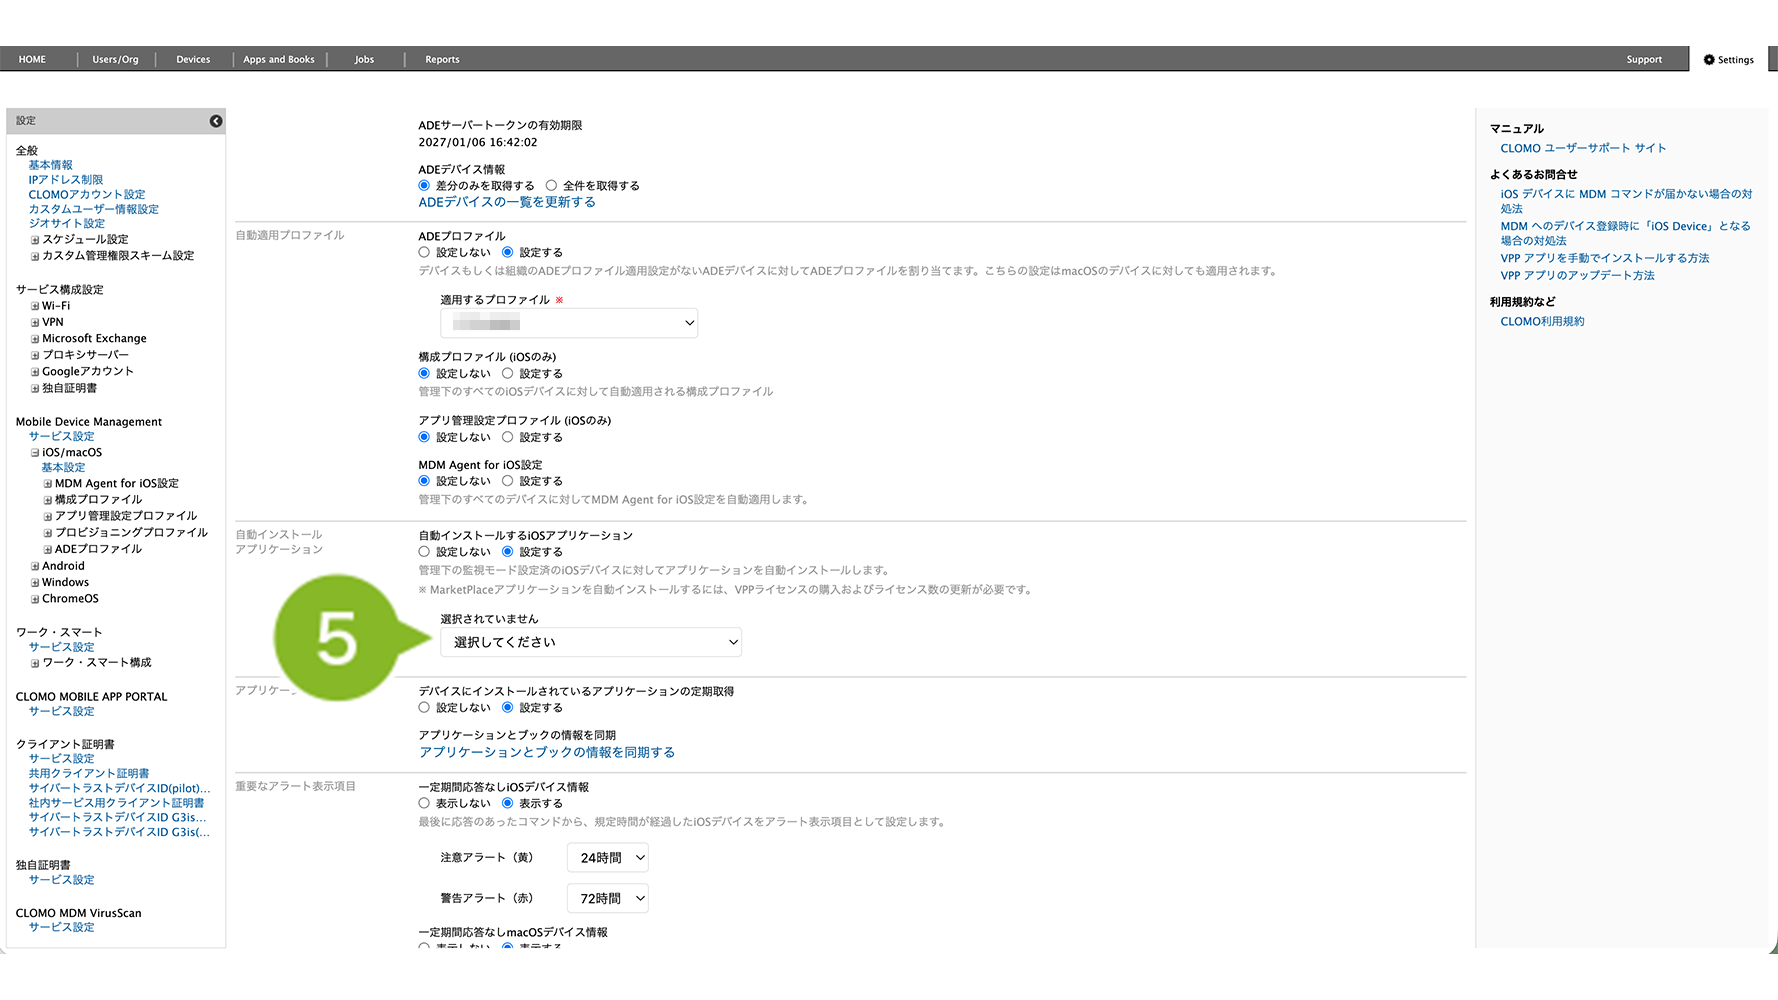Image resolution: width=1778 pixels, height=1000 pixels.
Task: Open Settings via the gear icon
Action: (x=1709, y=60)
